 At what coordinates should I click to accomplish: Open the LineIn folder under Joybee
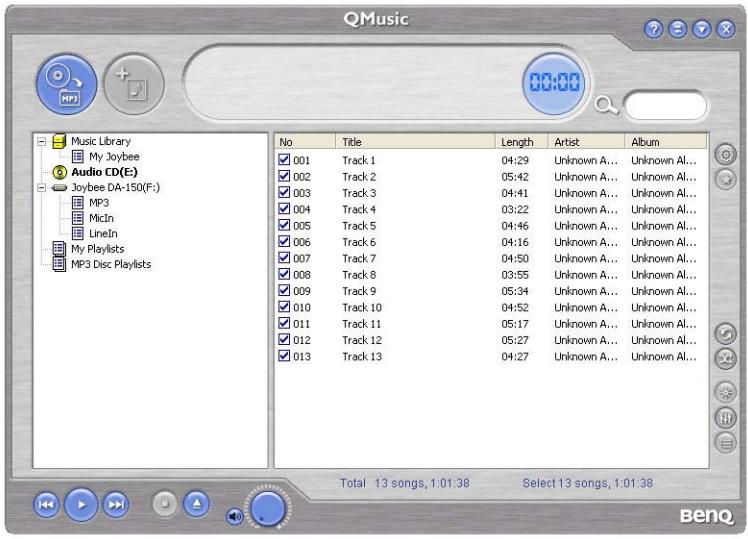click(x=103, y=233)
